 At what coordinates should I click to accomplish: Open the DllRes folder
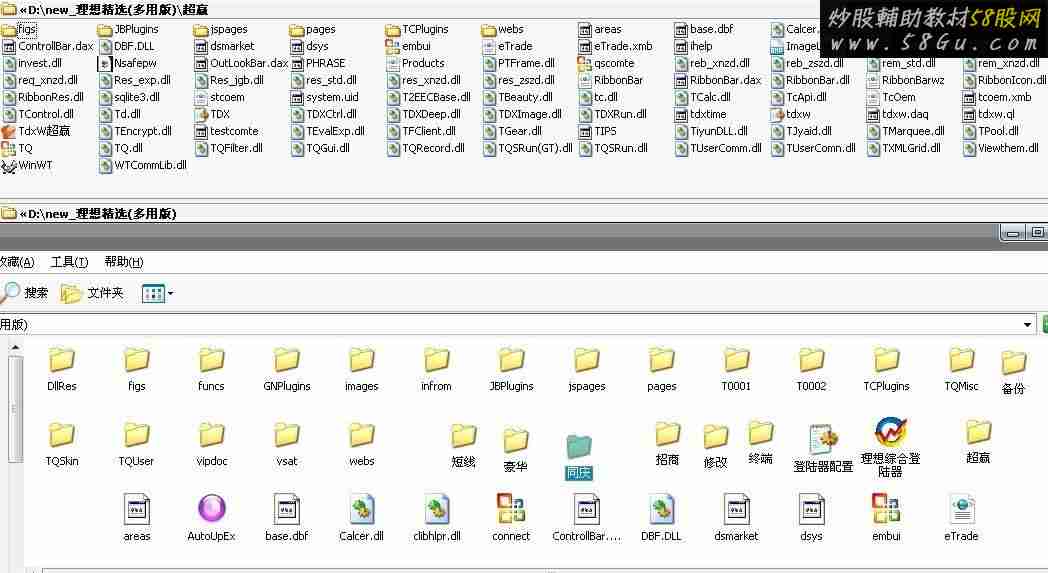pos(61,369)
